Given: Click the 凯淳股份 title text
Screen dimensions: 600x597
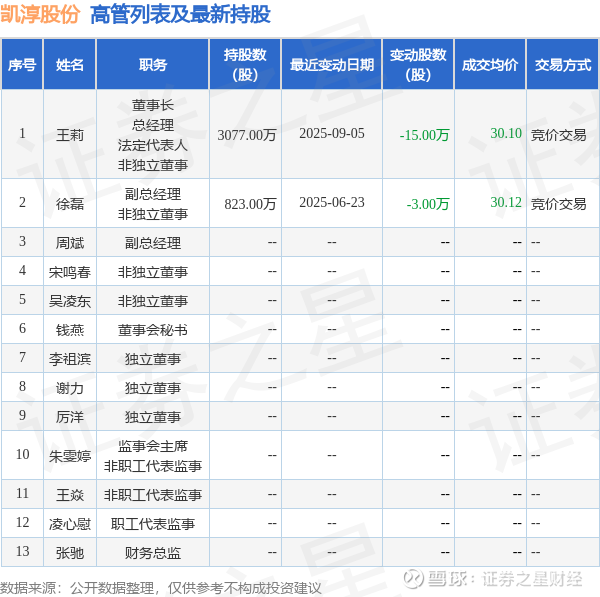Looking at the screenshot, I should coord(41,14).
